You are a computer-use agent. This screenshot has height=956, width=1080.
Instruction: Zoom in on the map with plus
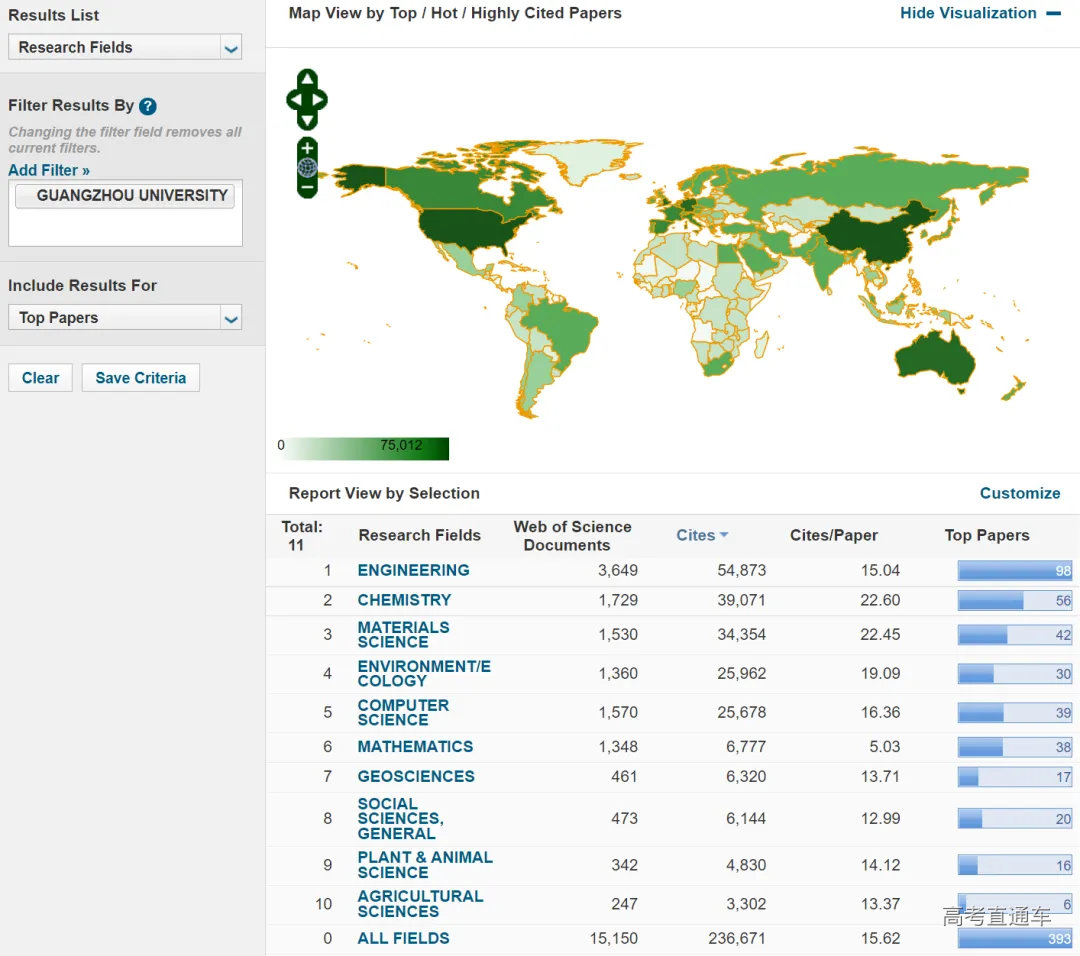307,148
